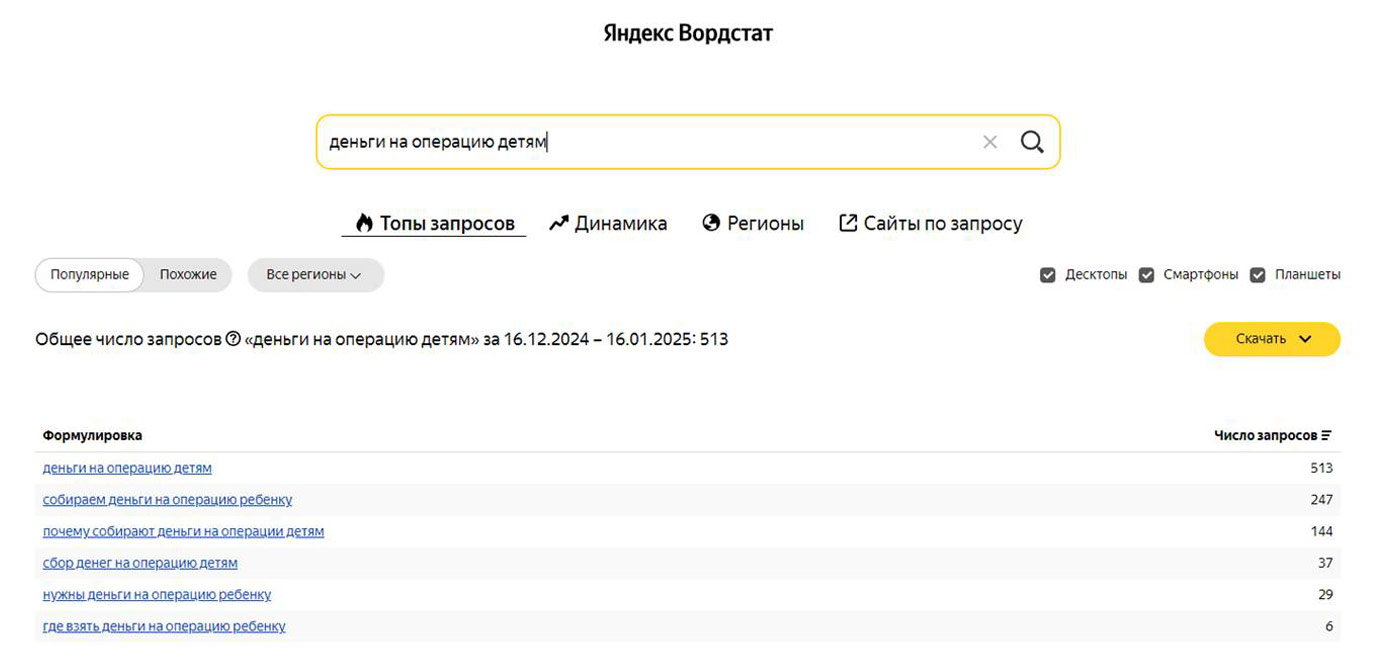The image size is (1394, 669).
Task: Open the Скачать download dropdown
Action: pyautogui.click(x=1271, y=339)
